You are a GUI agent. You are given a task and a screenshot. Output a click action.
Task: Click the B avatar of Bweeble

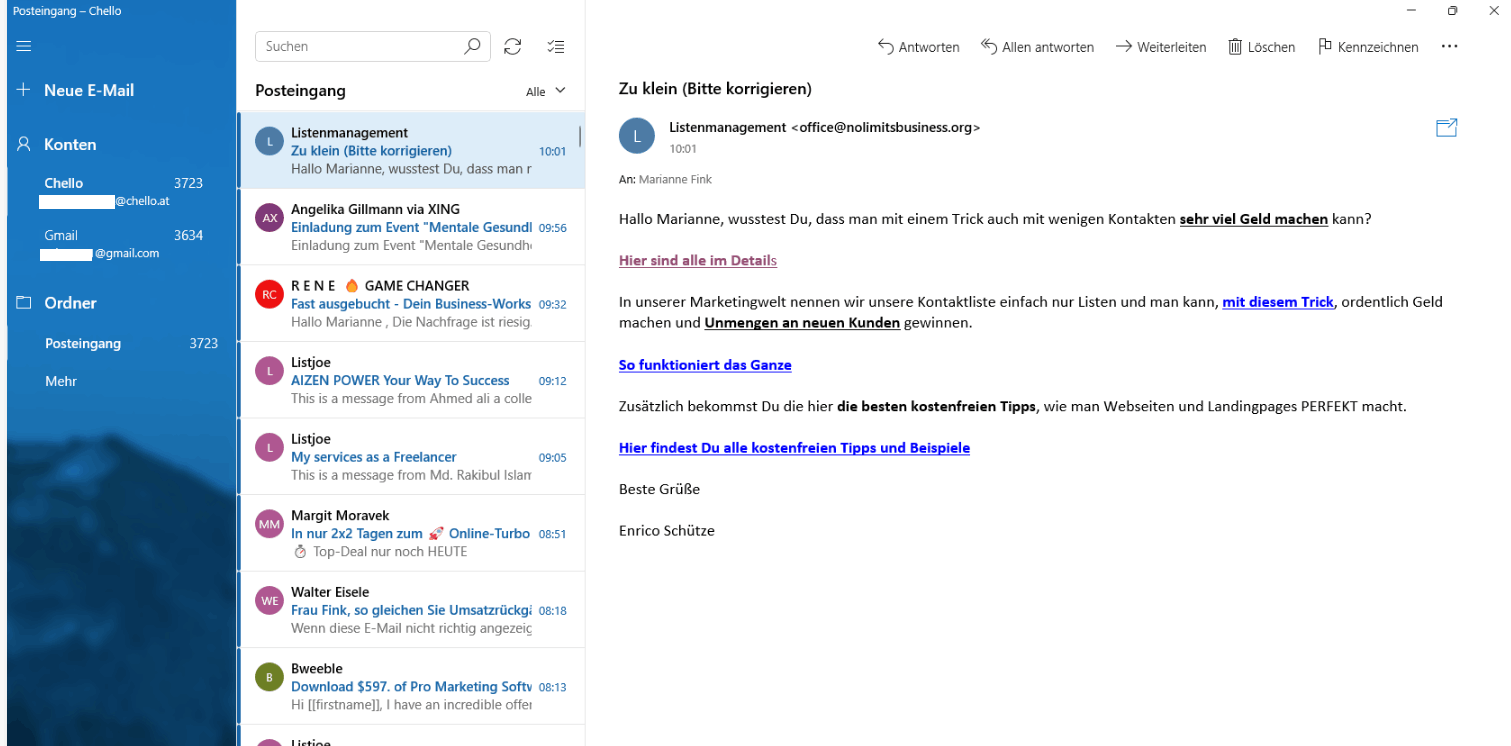click(x=269, y=677)
